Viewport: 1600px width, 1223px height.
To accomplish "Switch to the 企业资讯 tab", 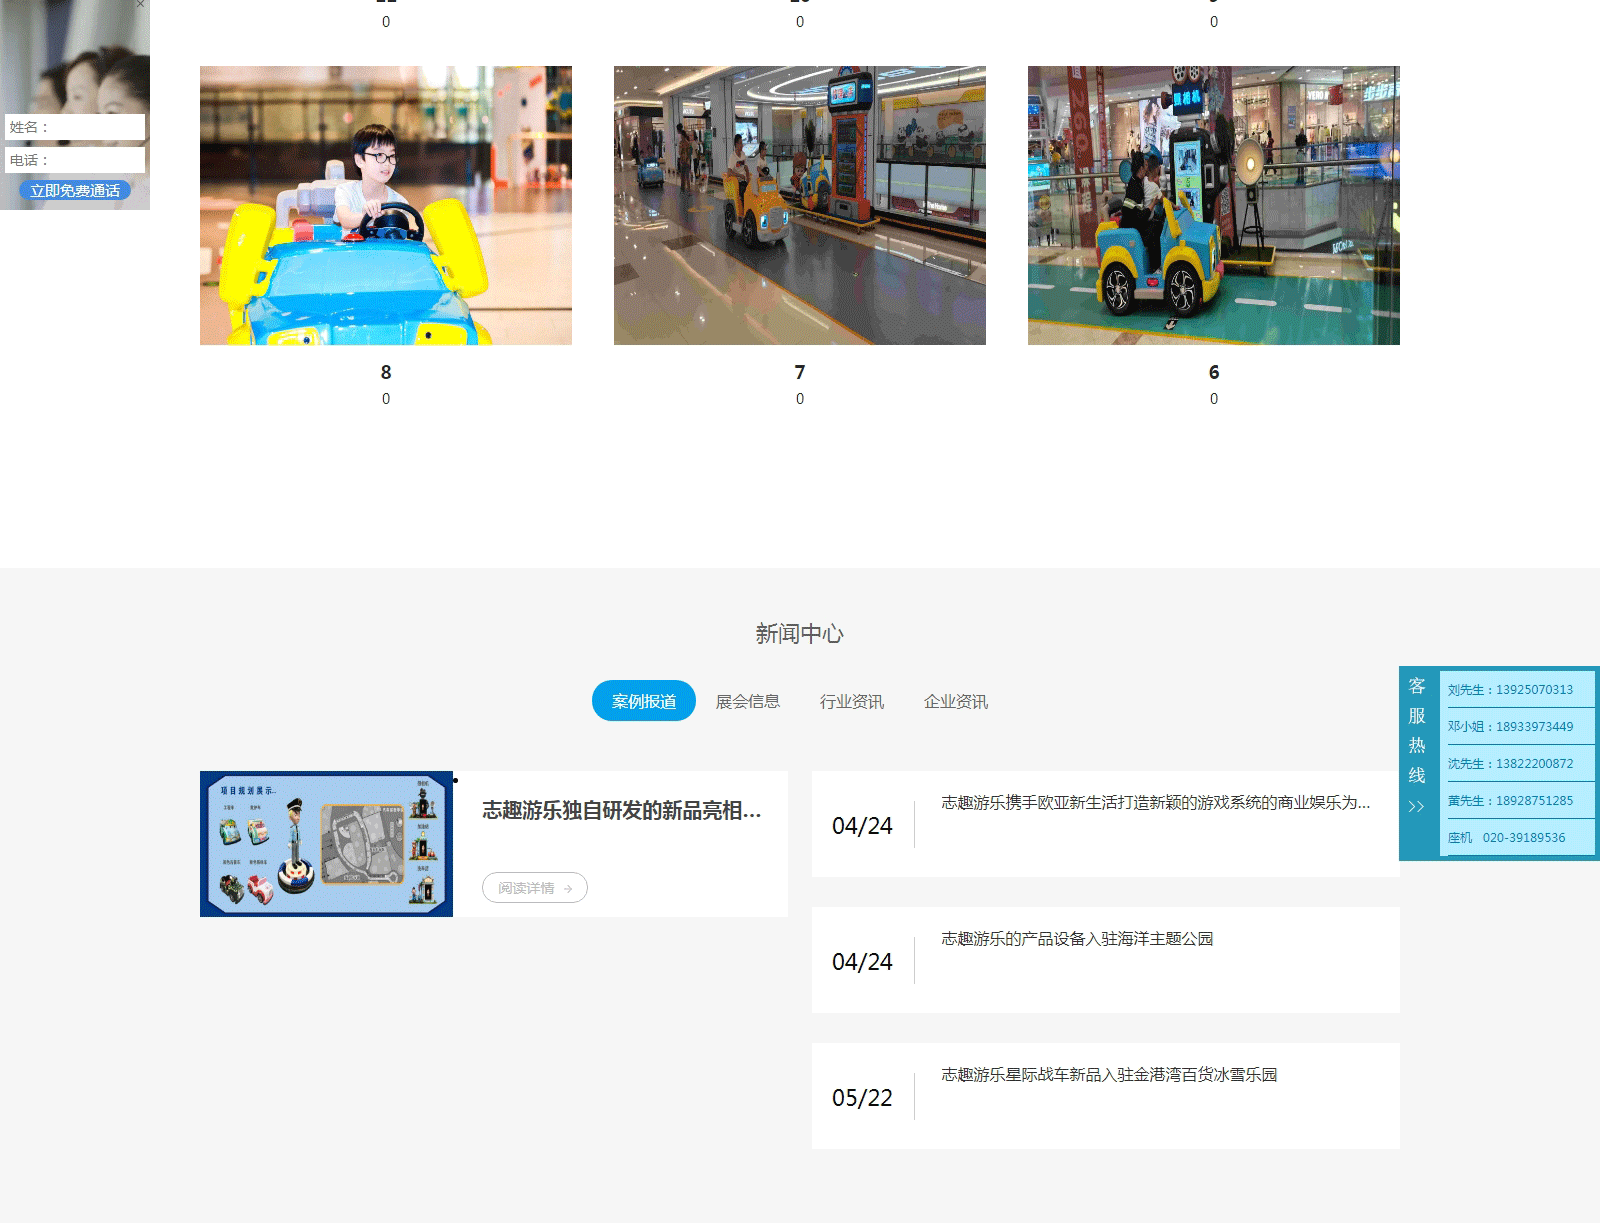I will [955, 701].
